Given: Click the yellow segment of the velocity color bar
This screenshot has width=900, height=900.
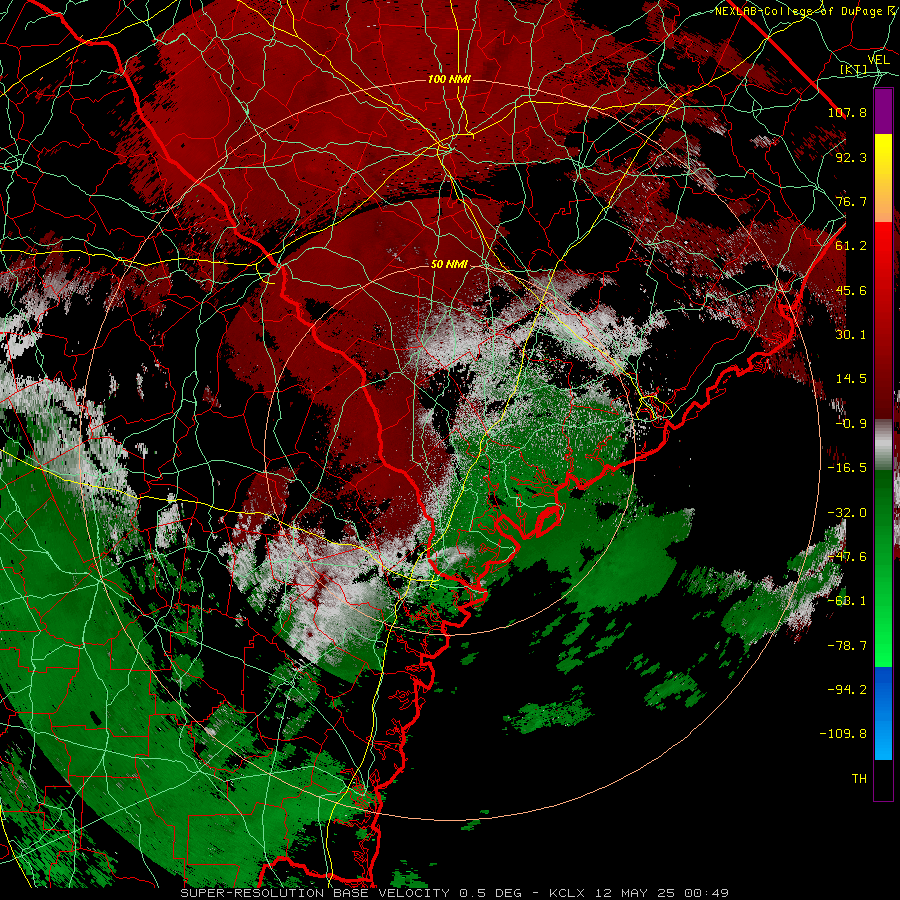Looking at the screenshot, I should pyautogui.click(x=883, y=158).
